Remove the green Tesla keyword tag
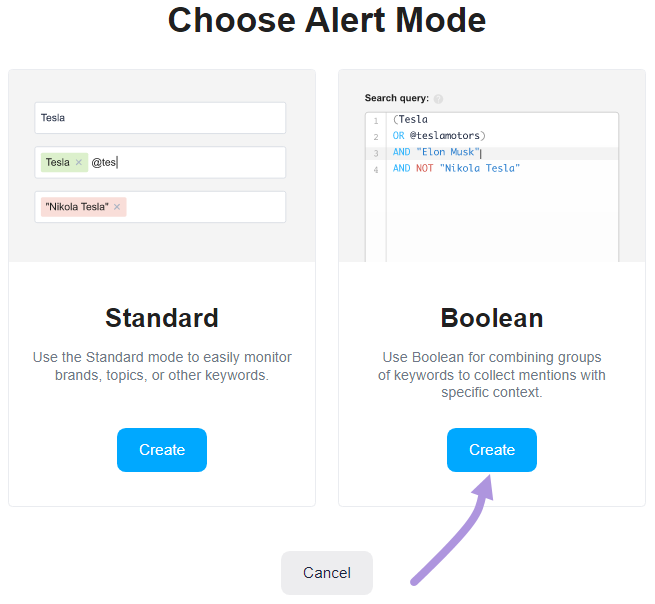Viewport: 655px width, 604px height. (79, 162)
